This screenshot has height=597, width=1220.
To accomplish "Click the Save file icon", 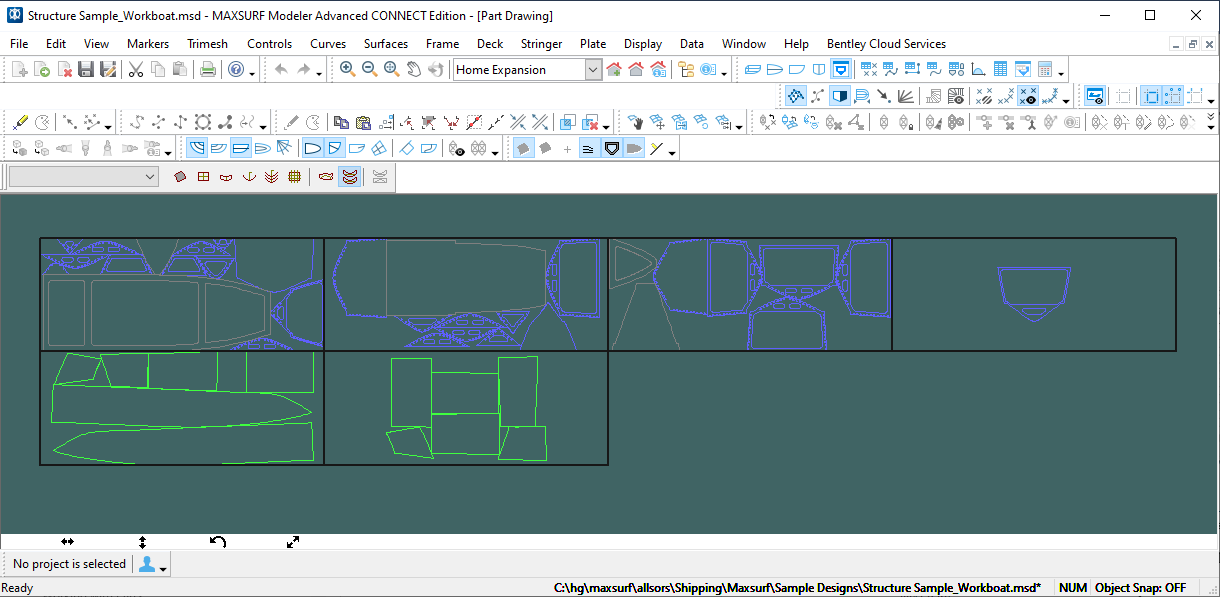I will click(x=86, y=70).
